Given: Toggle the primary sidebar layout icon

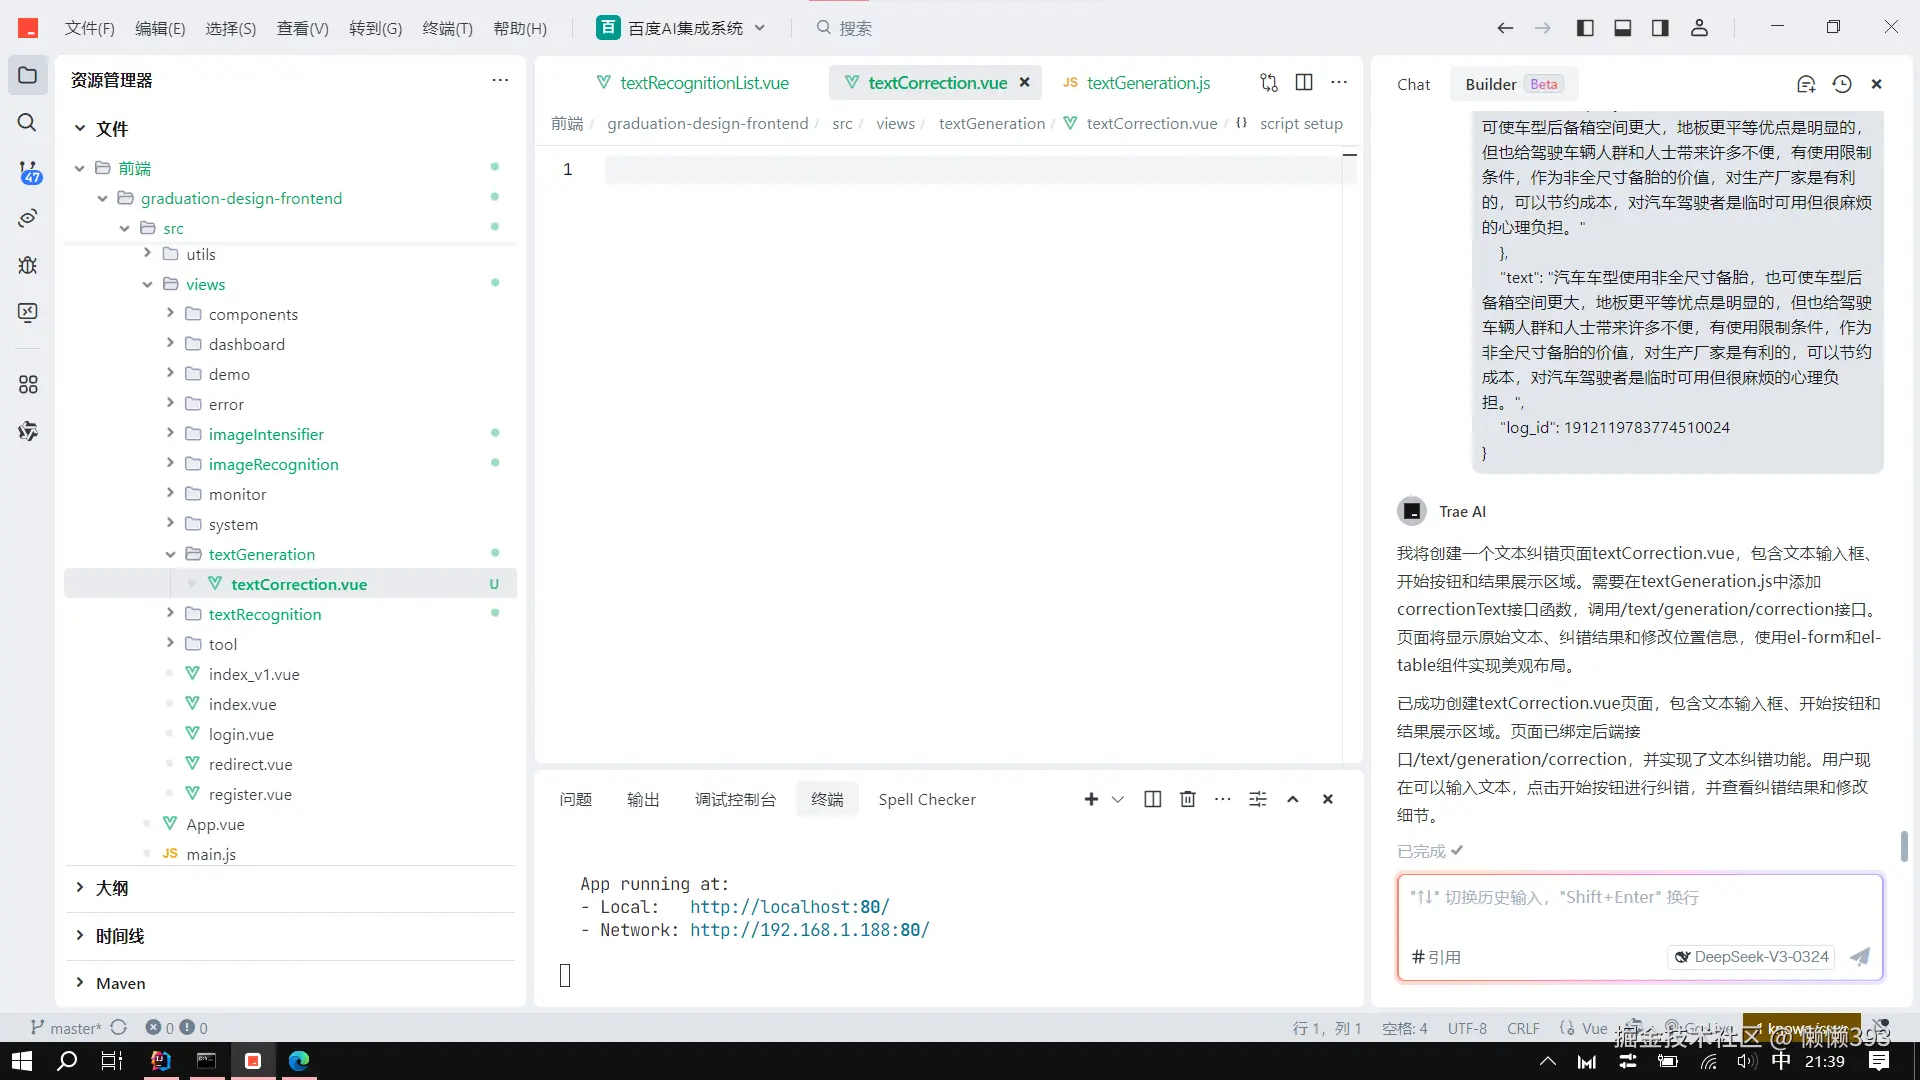Looking at the screenshot, I should (1585, 28).
